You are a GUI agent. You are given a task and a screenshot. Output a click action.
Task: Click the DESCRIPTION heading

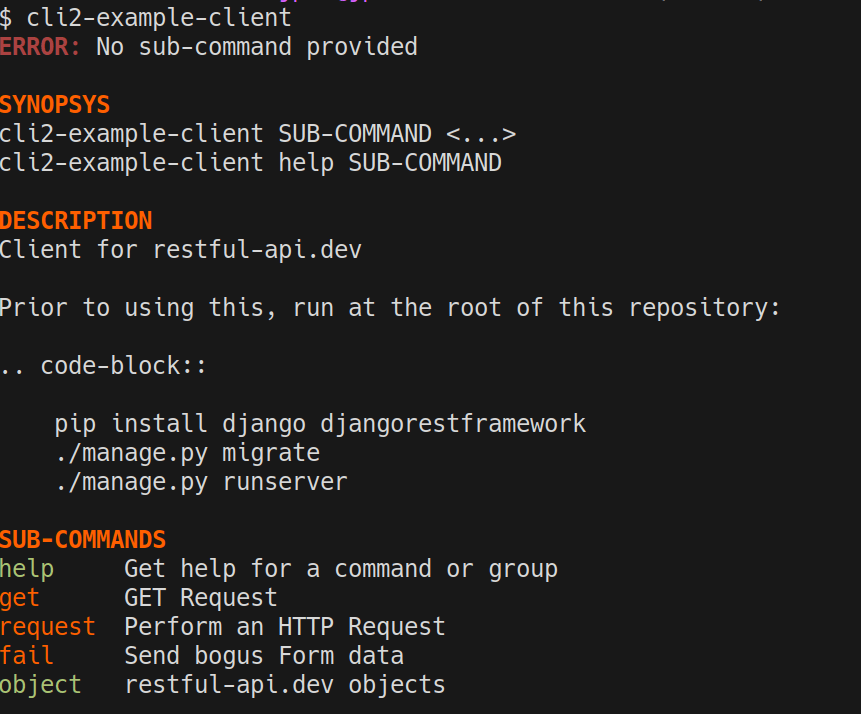tap(76, 221)
